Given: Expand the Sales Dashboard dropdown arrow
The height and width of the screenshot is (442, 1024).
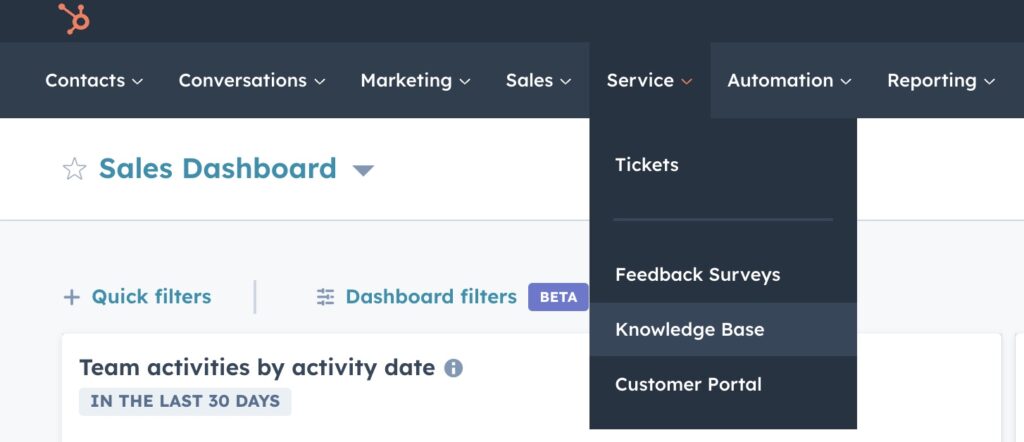Looking at the screenshot, I should (363, 170).
